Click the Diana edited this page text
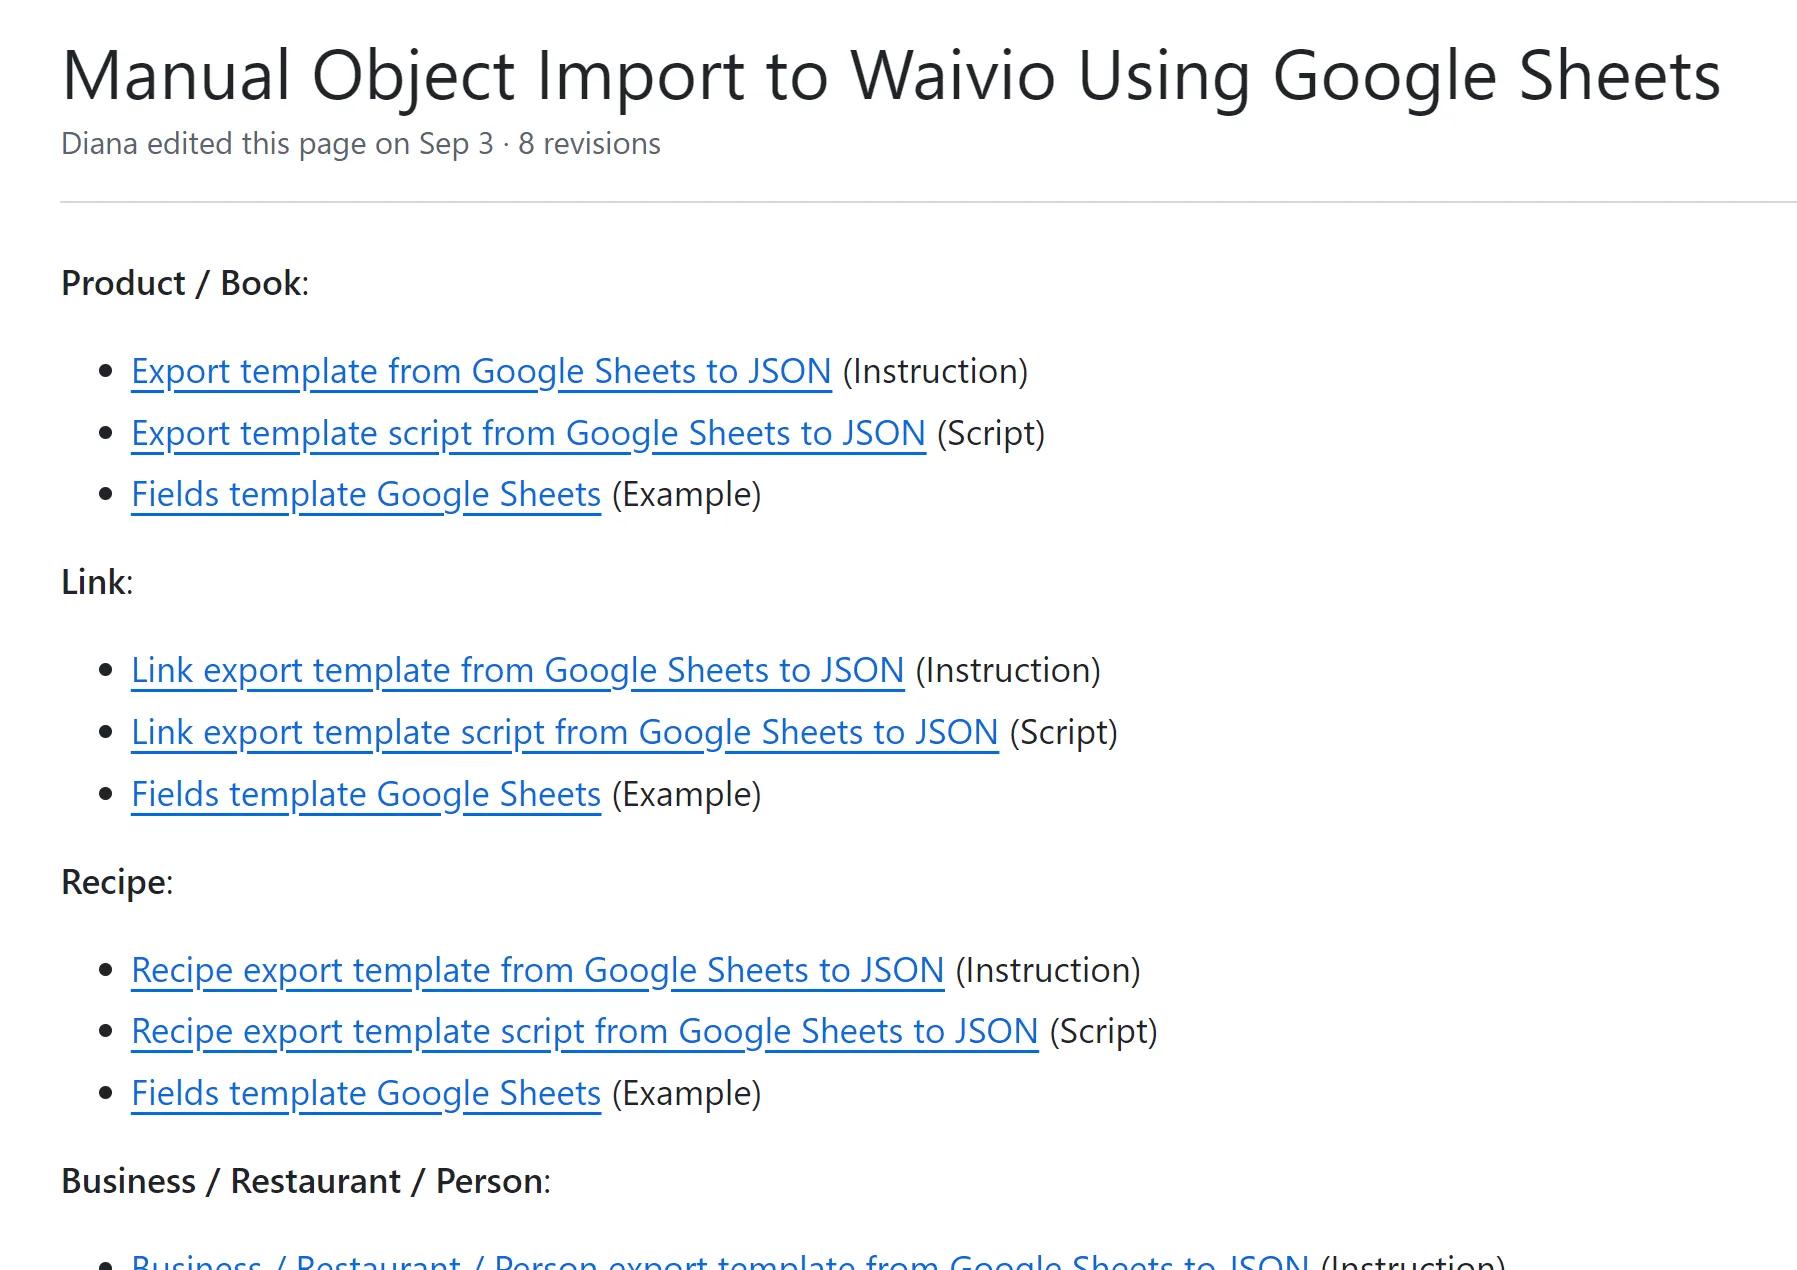 (277, 144)
